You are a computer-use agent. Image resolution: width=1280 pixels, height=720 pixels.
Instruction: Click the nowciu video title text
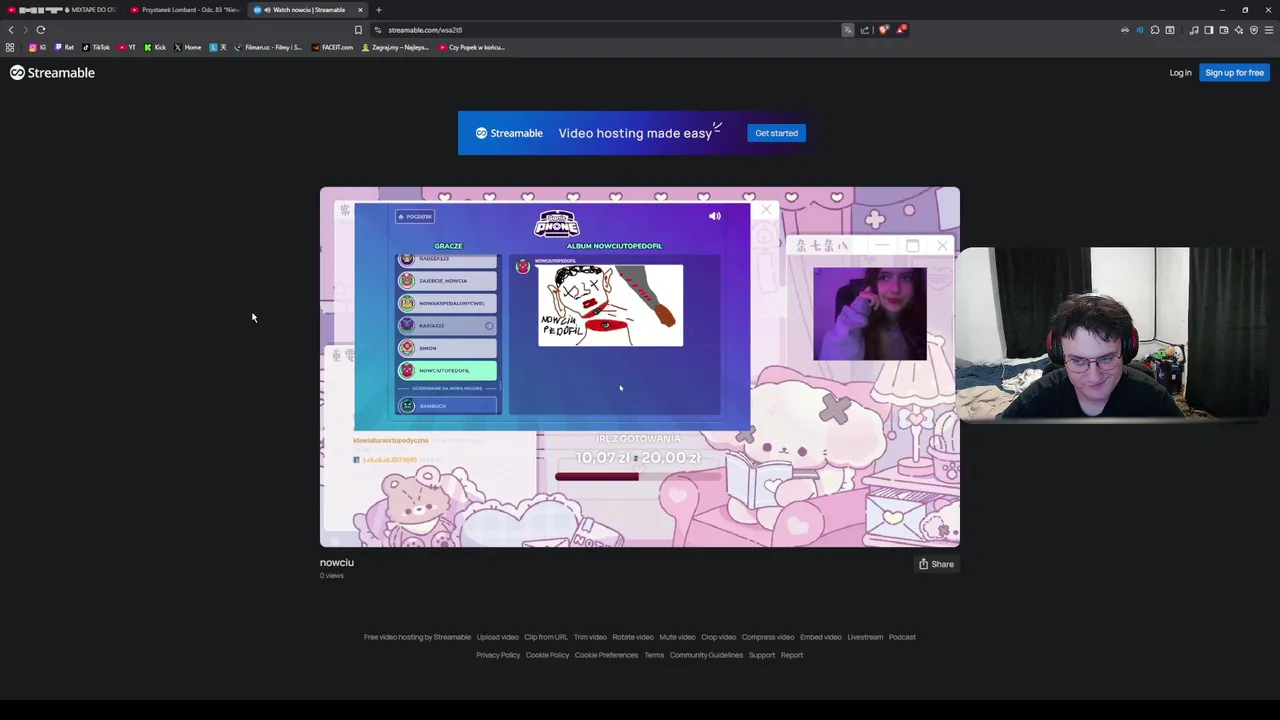[x=337, y=562]
